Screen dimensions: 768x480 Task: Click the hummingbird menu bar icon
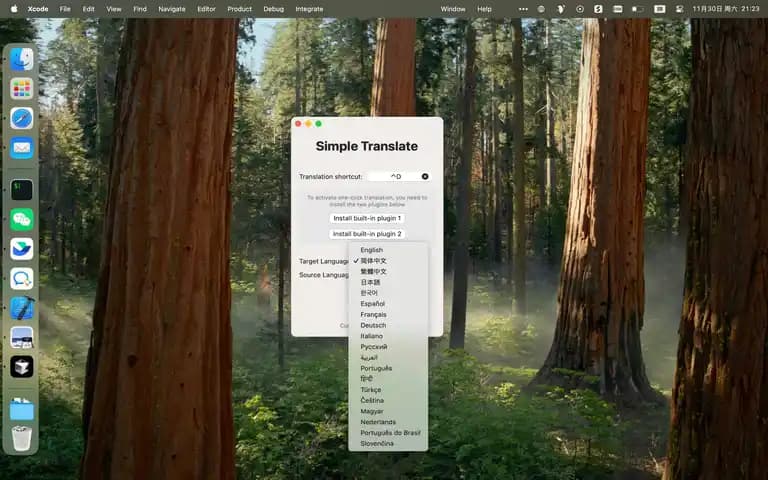[561, 9]
